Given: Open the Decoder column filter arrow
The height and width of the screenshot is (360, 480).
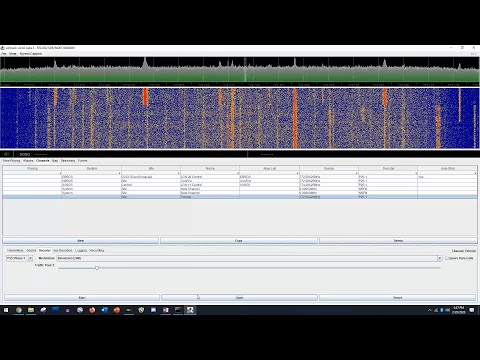Looking at the screenshot, I should 416,173.
